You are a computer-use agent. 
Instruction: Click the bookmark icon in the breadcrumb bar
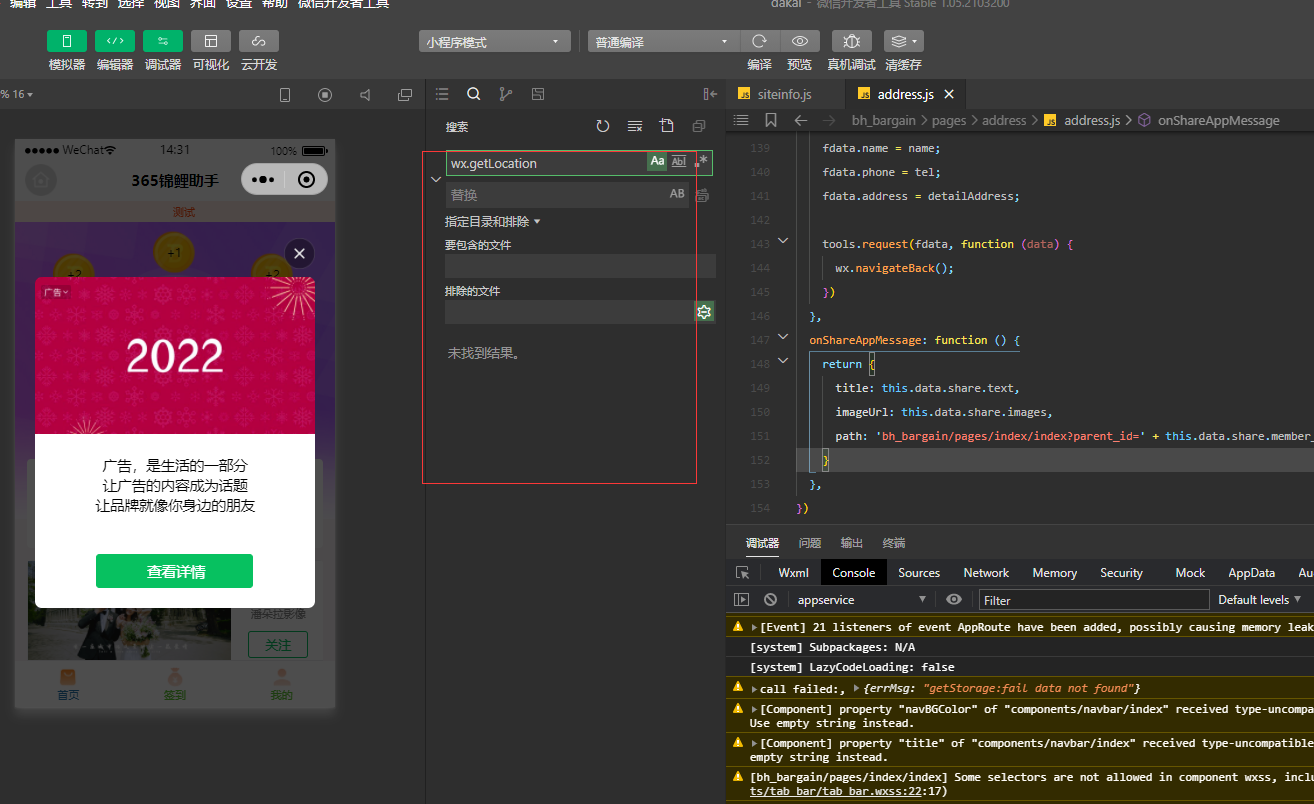click(x=770, y=120)
